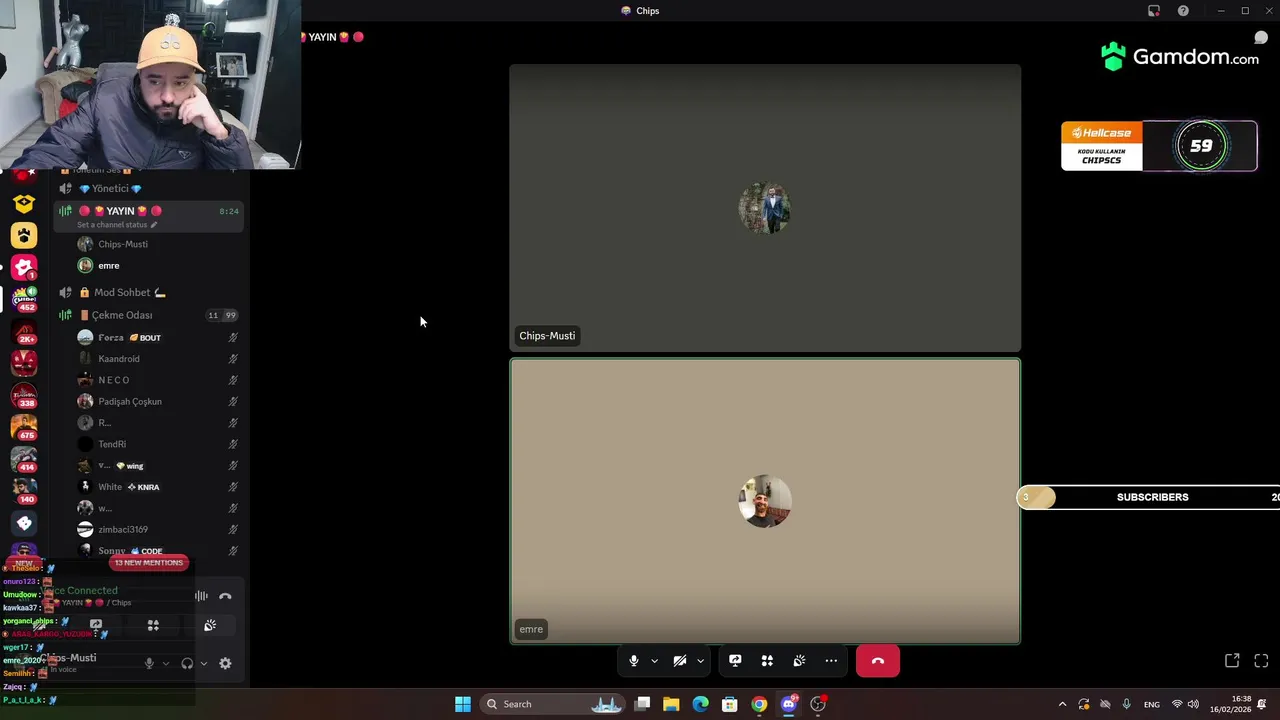Click Gamdom.com logo

[x=1179, y=57]
